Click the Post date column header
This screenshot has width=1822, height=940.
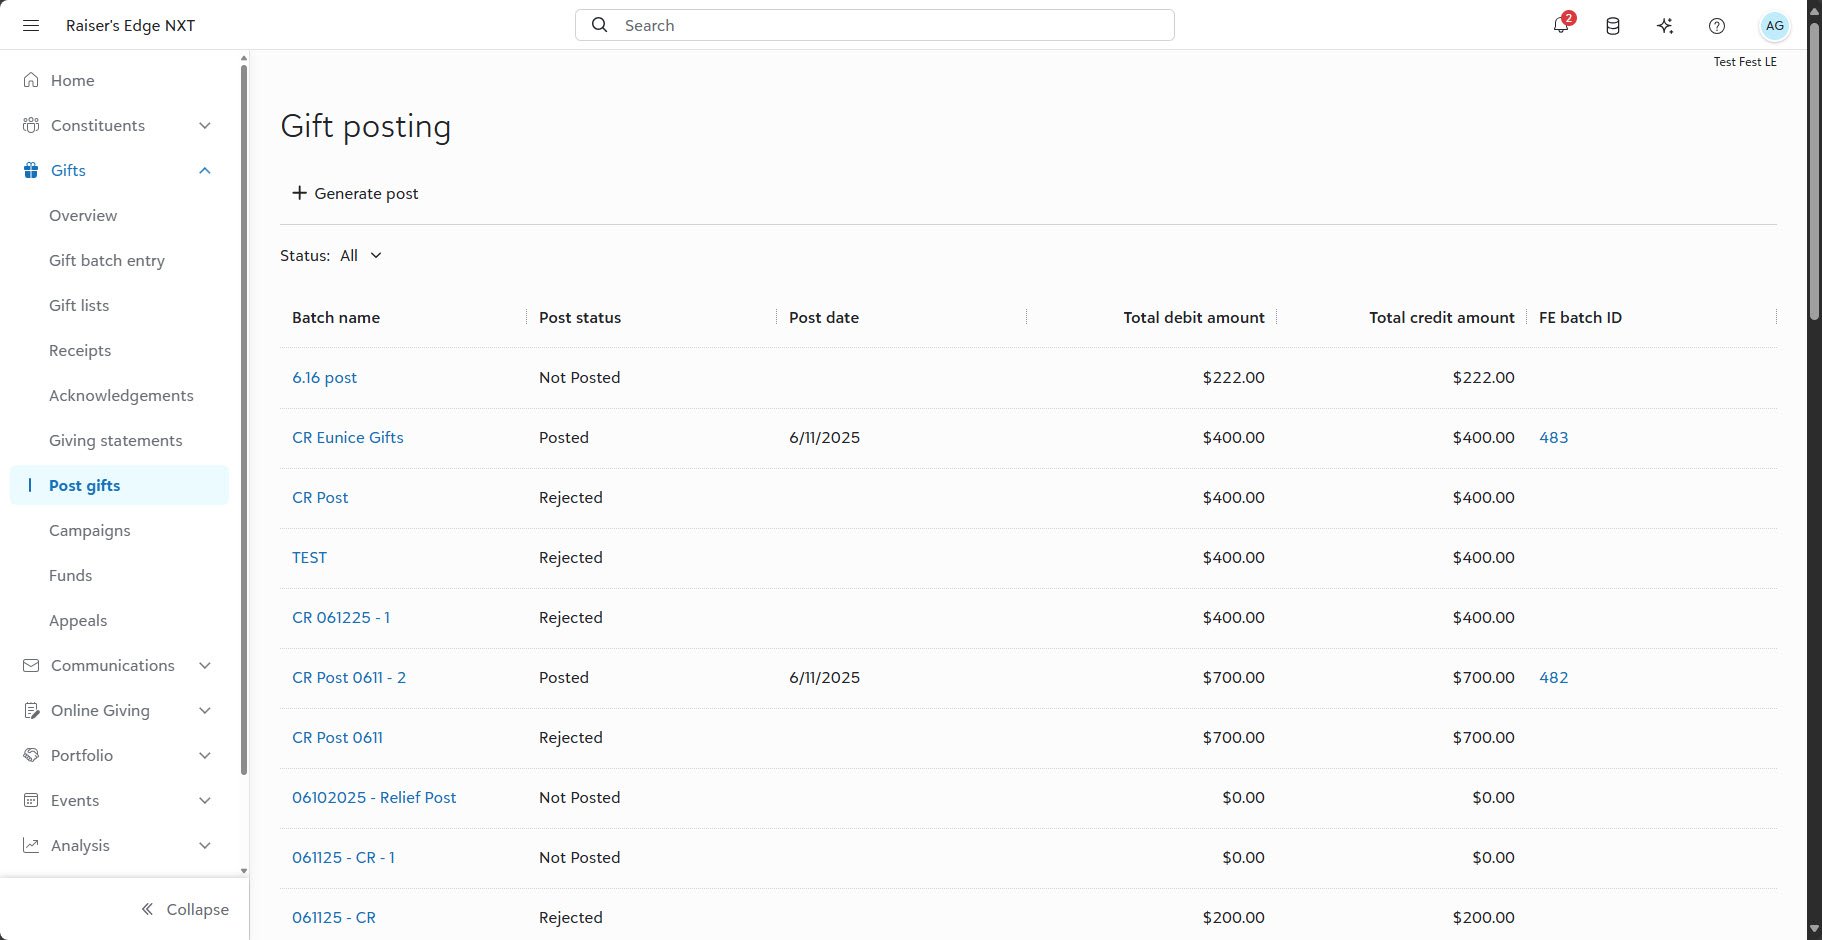(824, 317)
